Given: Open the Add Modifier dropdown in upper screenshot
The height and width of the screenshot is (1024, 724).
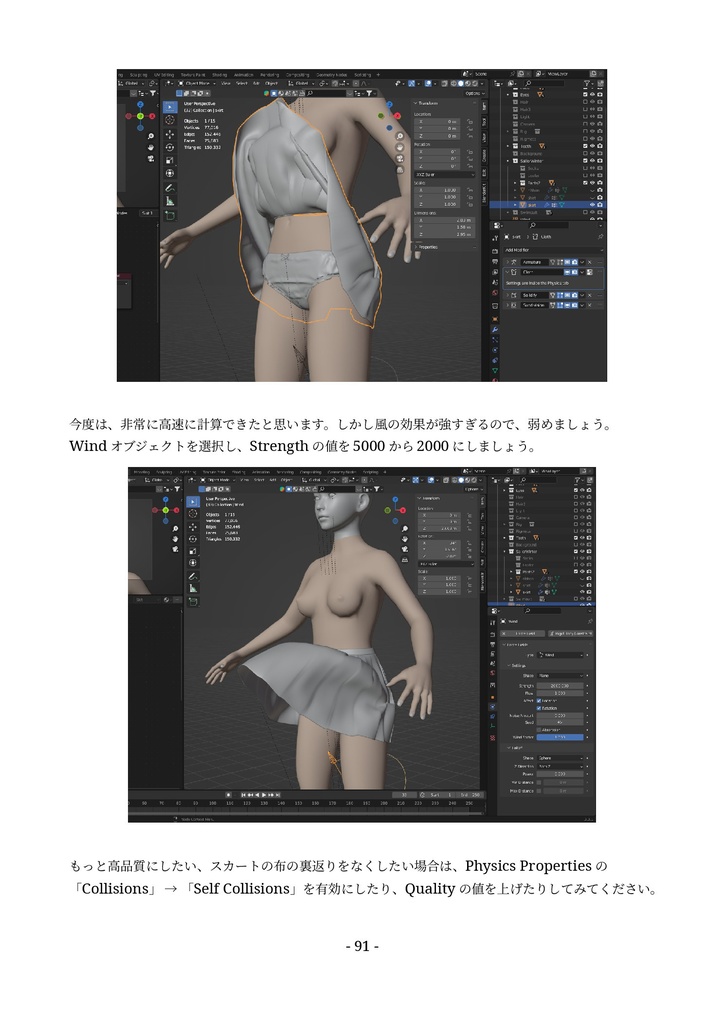Looking at the screenshot, I should pos(552,250).
